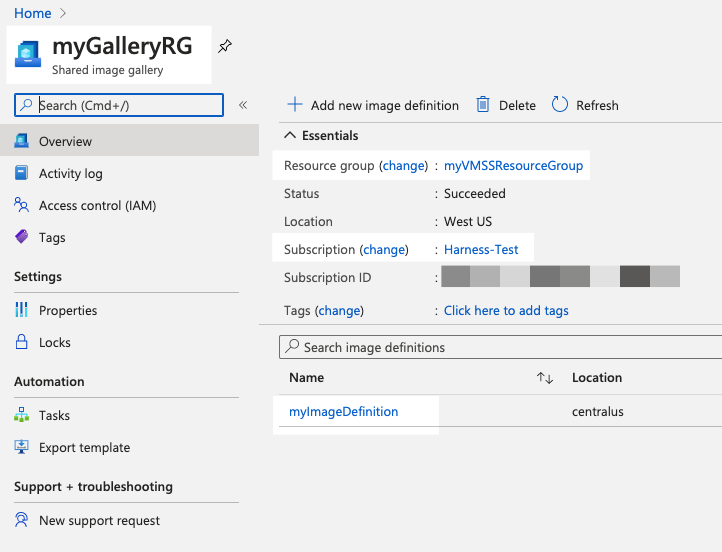The image size is (722, 552).
Task: Click the Tasks automation icon
Action: [x=22, y=415]
